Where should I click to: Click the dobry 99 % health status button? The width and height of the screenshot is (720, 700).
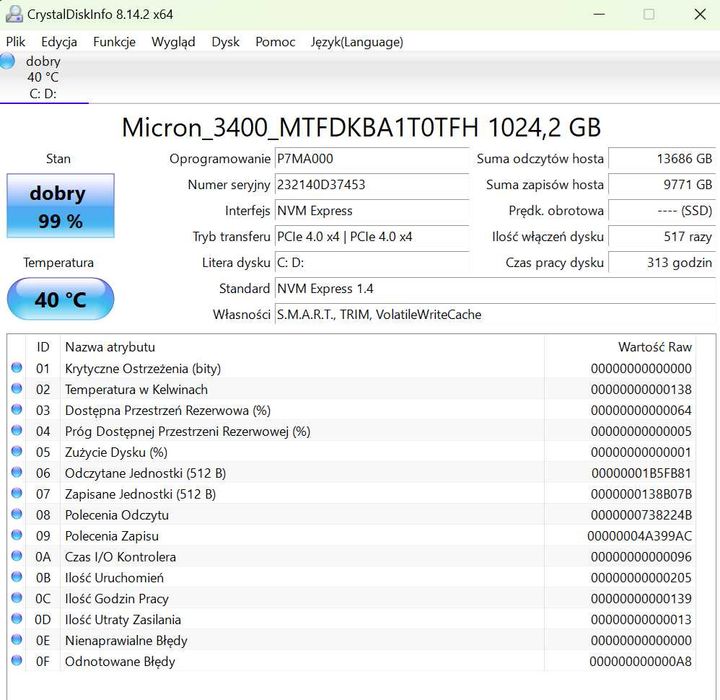(60, 207)
